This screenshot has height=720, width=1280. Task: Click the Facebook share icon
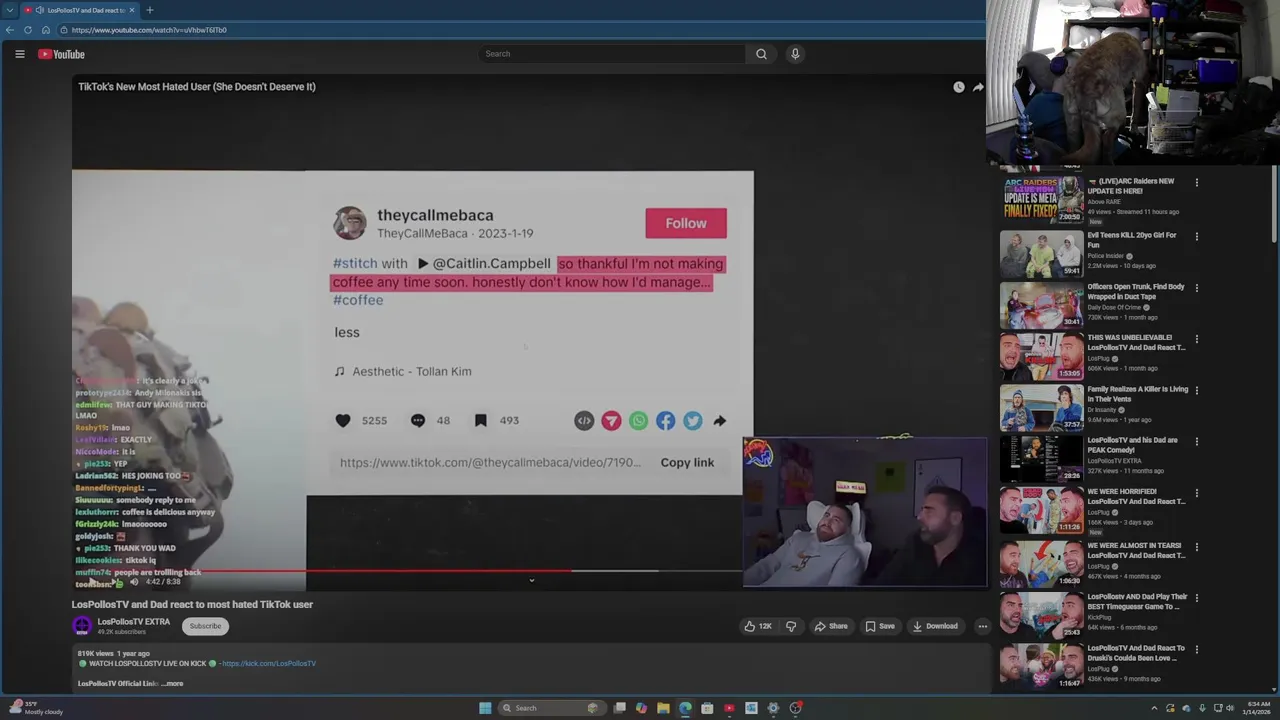click(x=665, y=421)
